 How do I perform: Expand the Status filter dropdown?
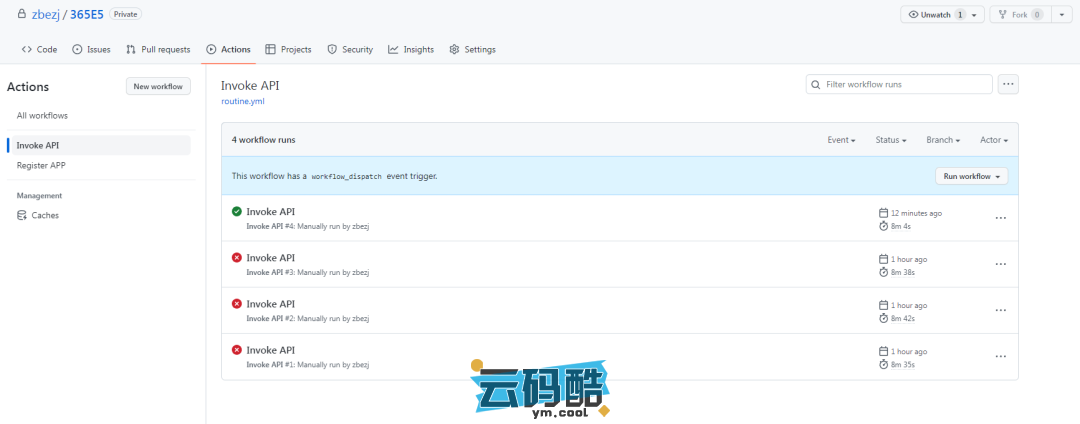(890, 140)
